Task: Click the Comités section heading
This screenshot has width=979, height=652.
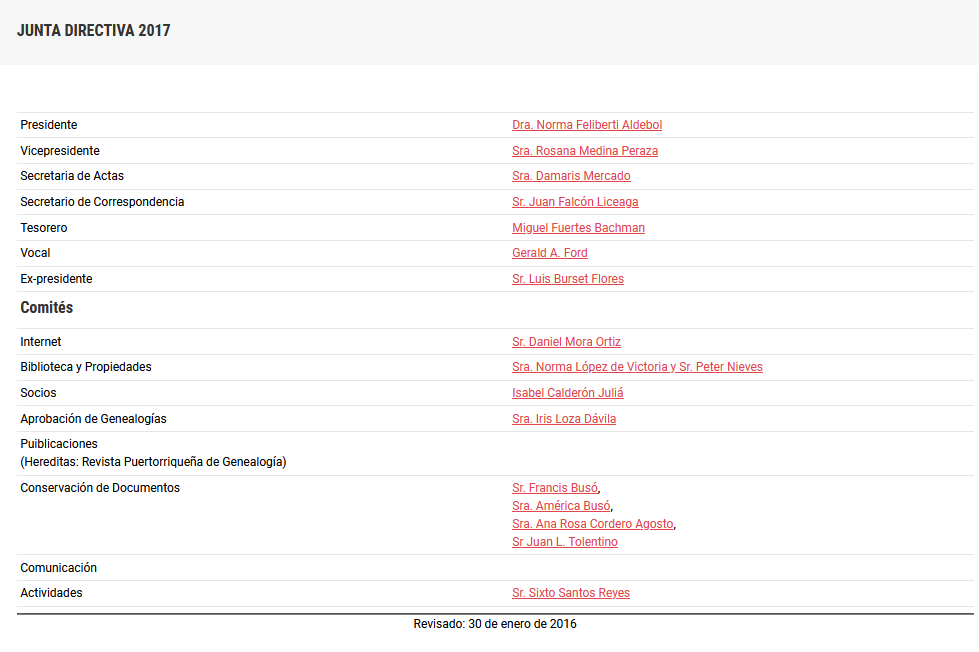Action: [47, 308]
